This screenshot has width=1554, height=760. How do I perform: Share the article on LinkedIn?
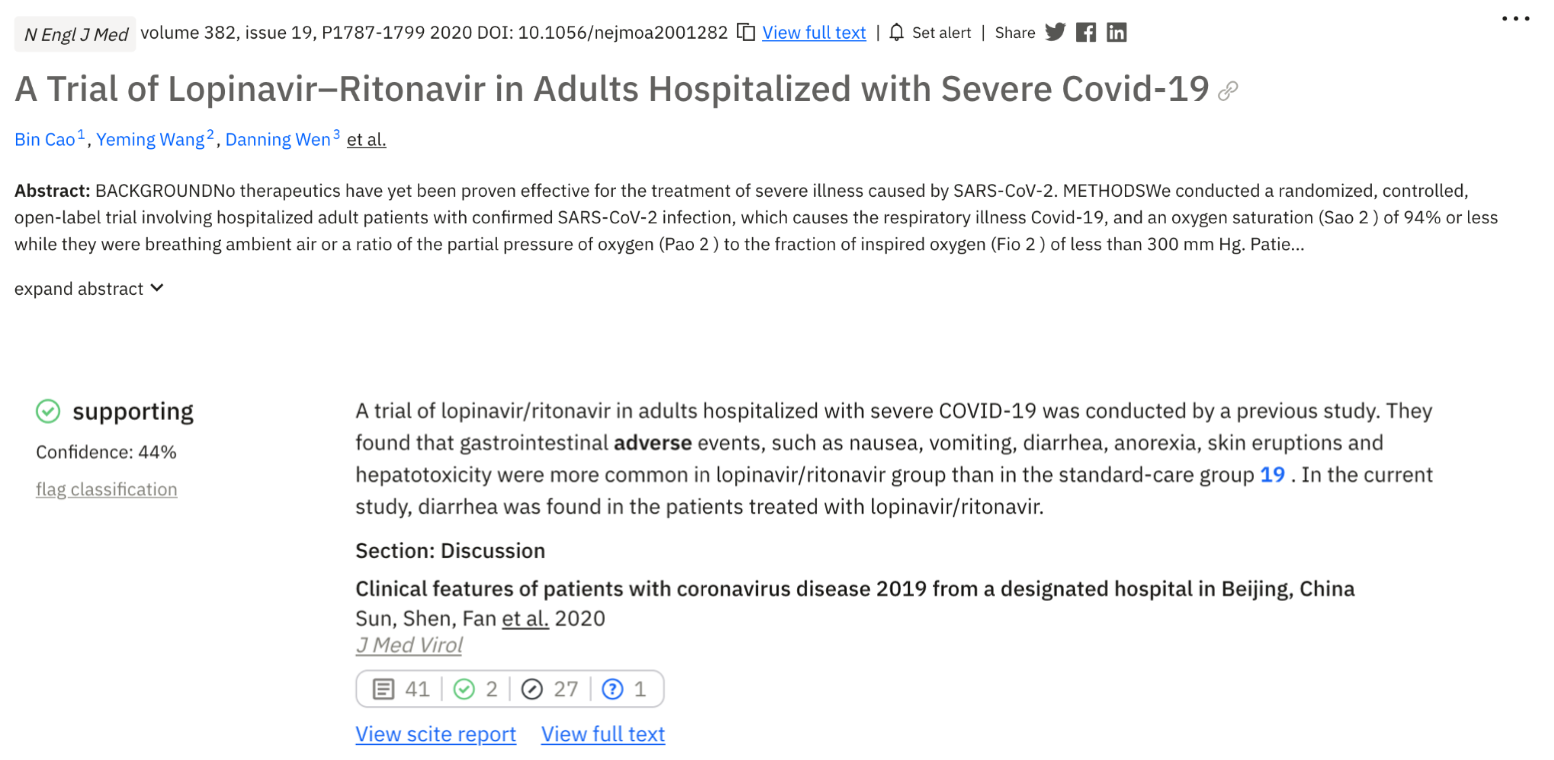(1116, 31)
